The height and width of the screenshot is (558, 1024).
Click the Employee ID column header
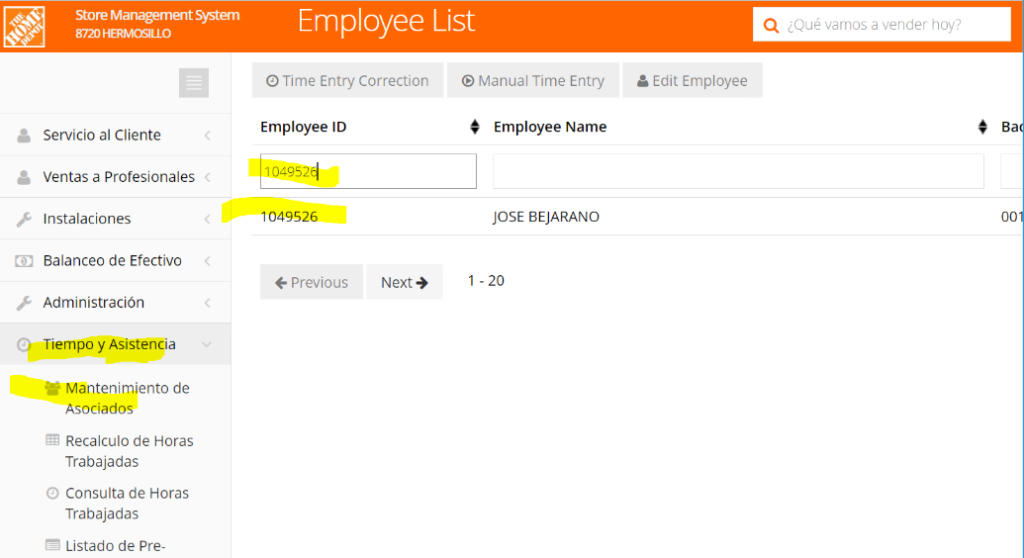(303, 127)
